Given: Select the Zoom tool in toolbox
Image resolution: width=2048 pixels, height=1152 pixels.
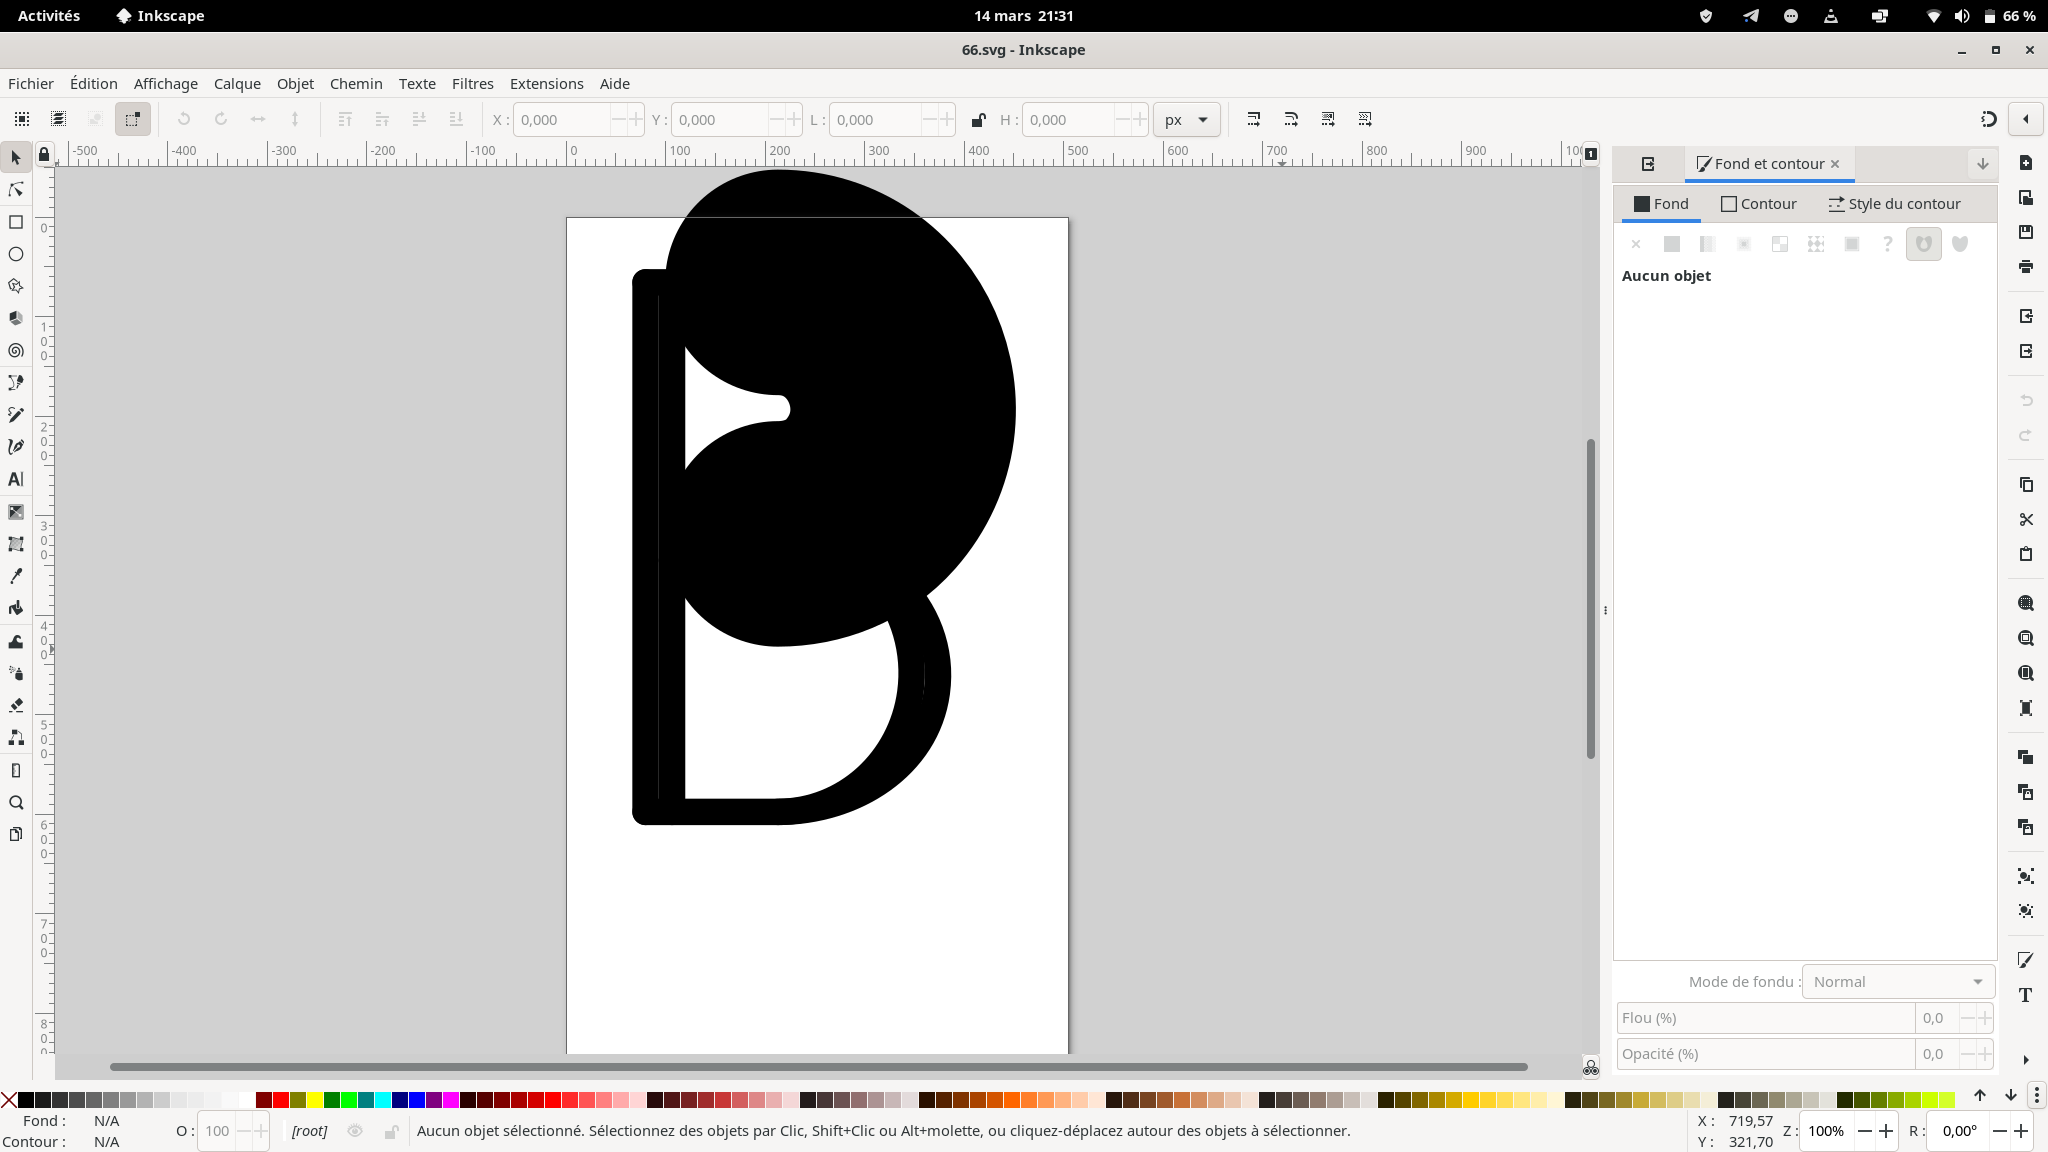Looking at the screenshot, I should click(x=16, y=802).
